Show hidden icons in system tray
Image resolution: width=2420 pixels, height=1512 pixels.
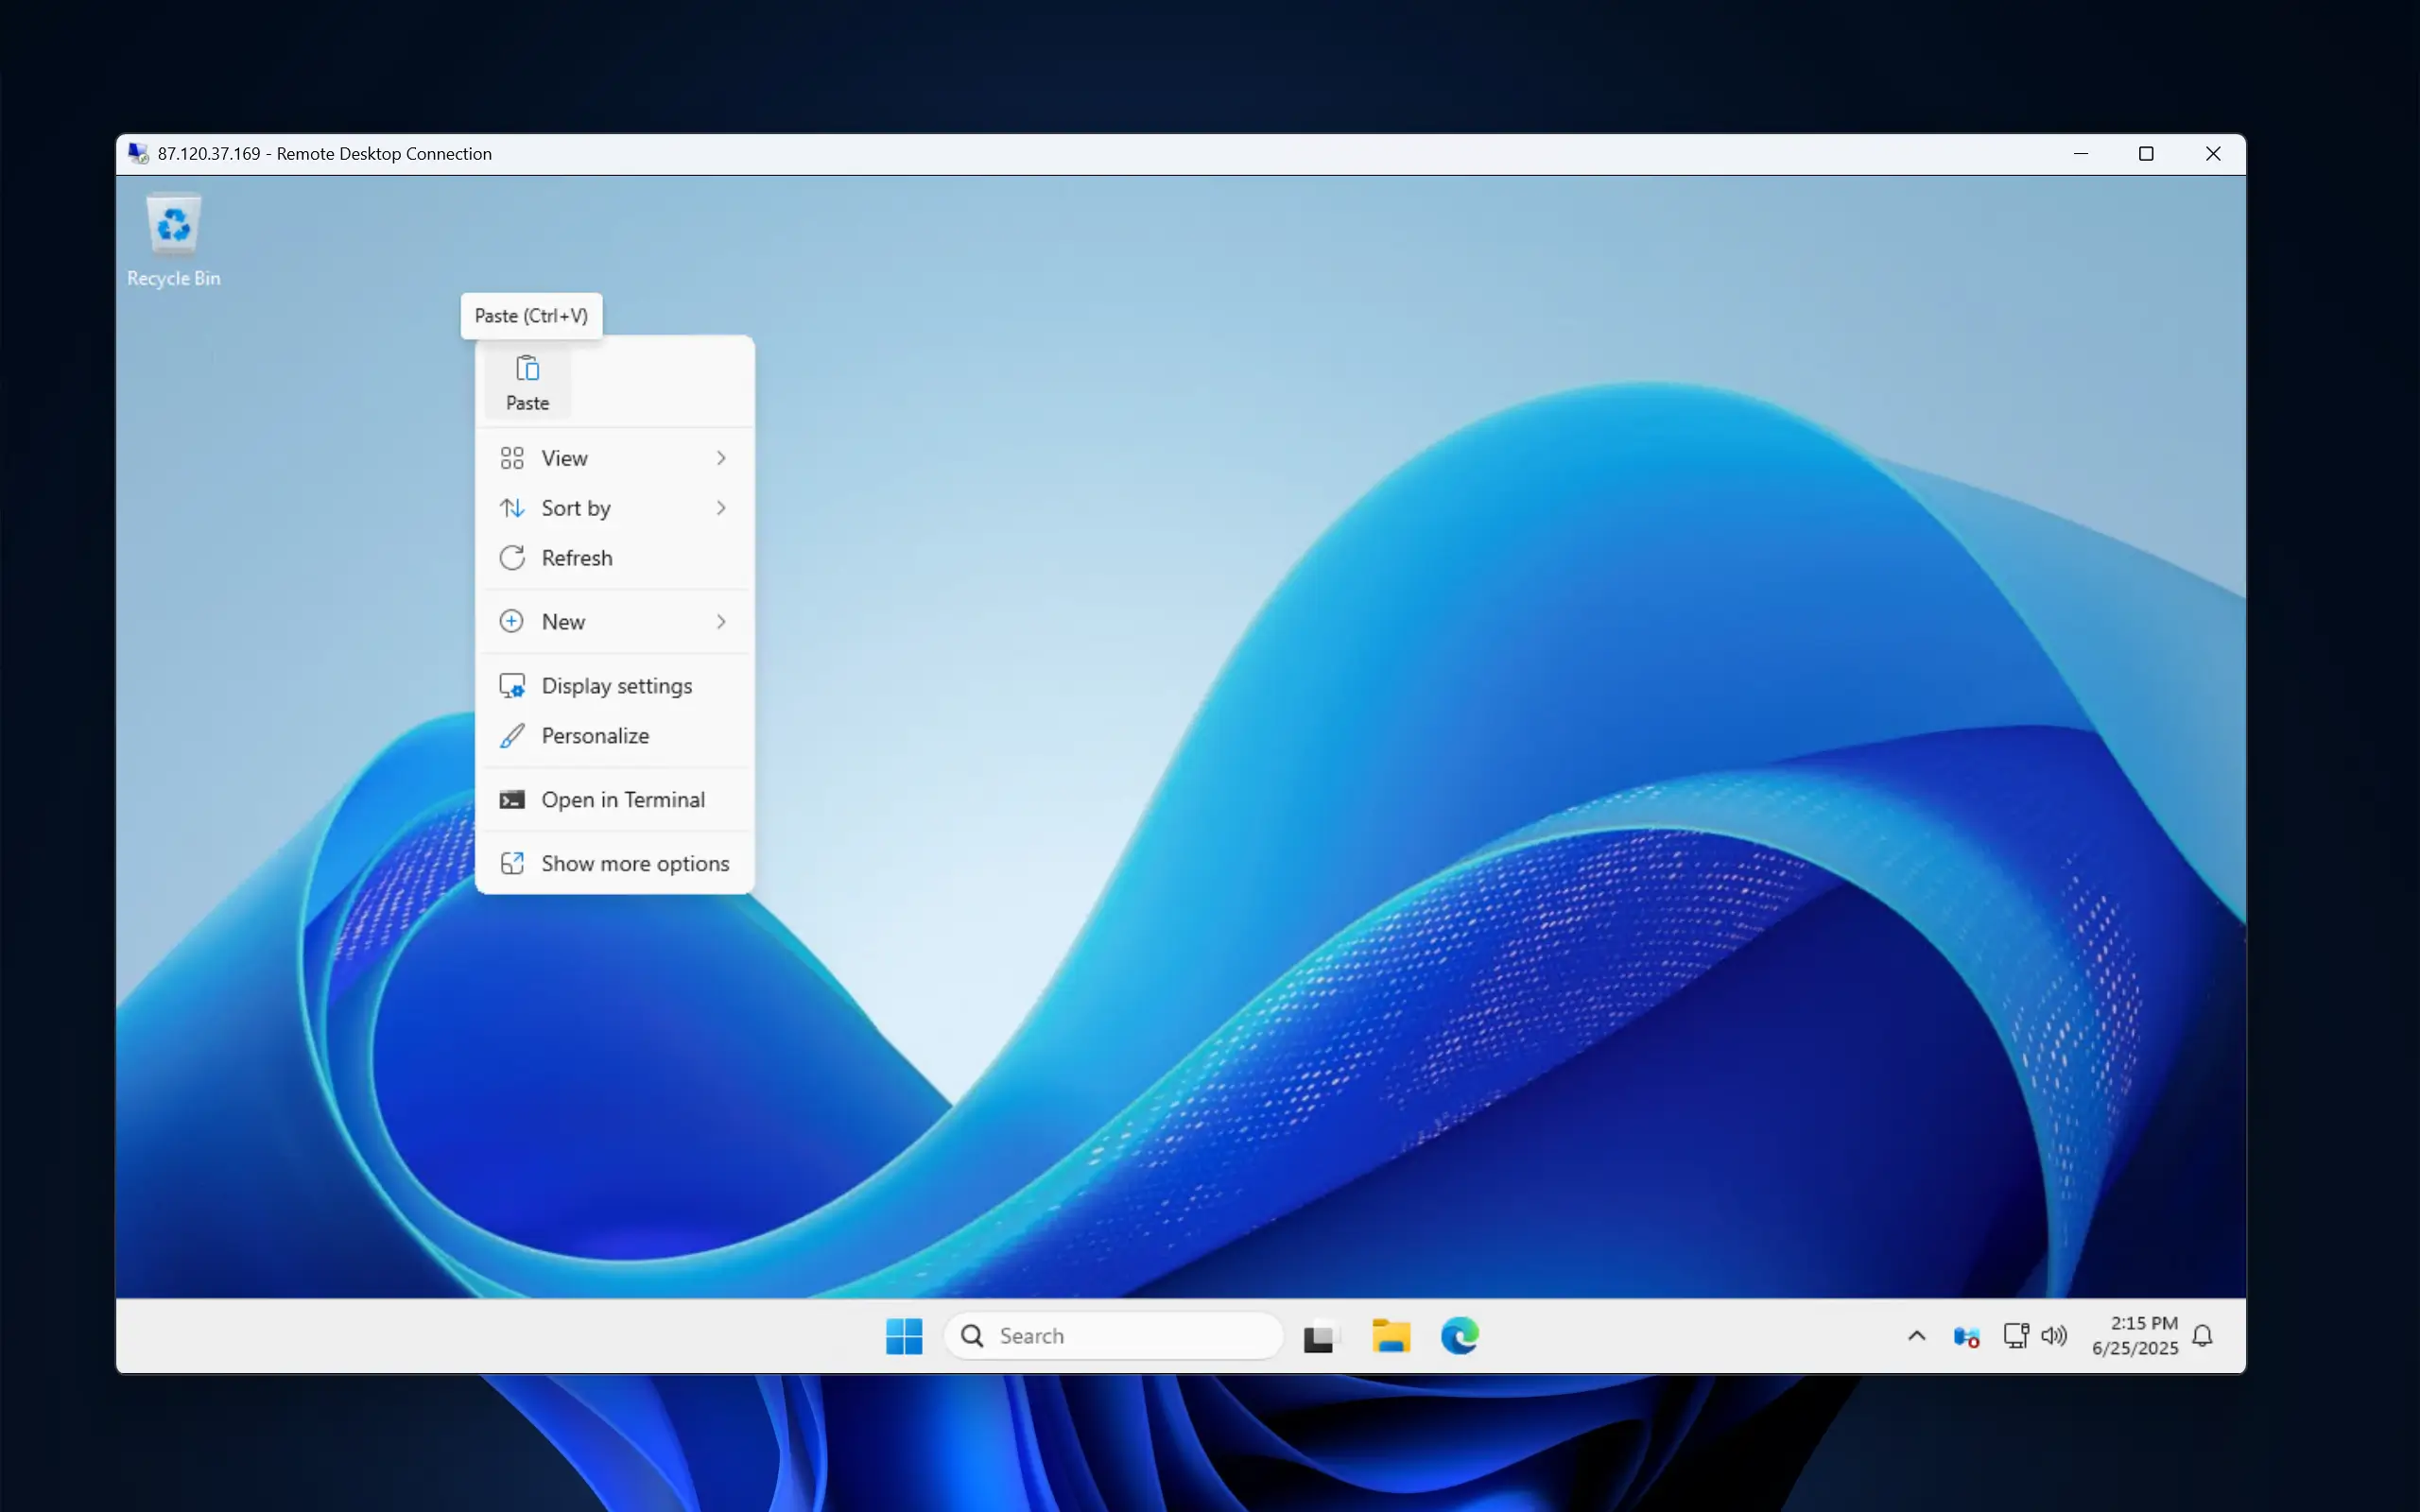click(x=1916, y=1336)
